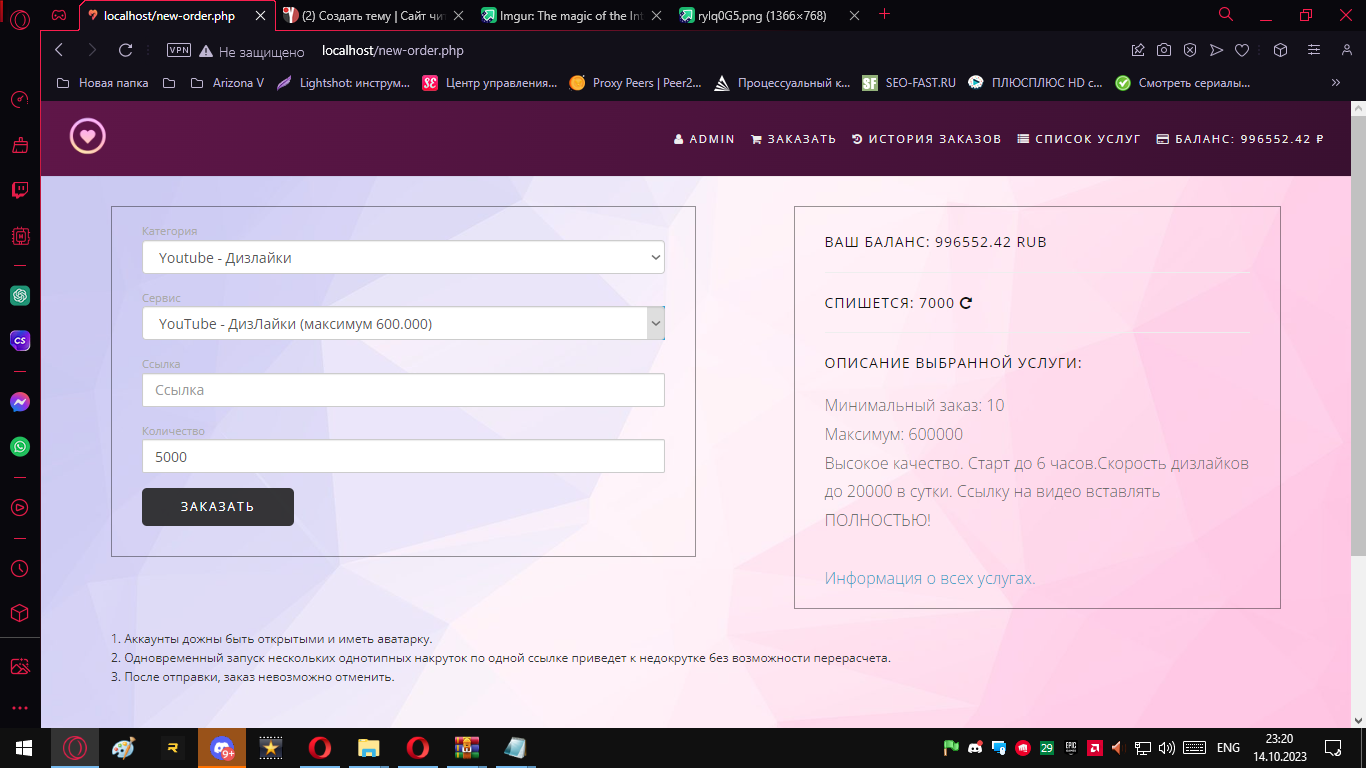Open СПИСОК УСЛУГ in the navigation
This screenshot has width=1366, height=768.
pos(1079,139)
